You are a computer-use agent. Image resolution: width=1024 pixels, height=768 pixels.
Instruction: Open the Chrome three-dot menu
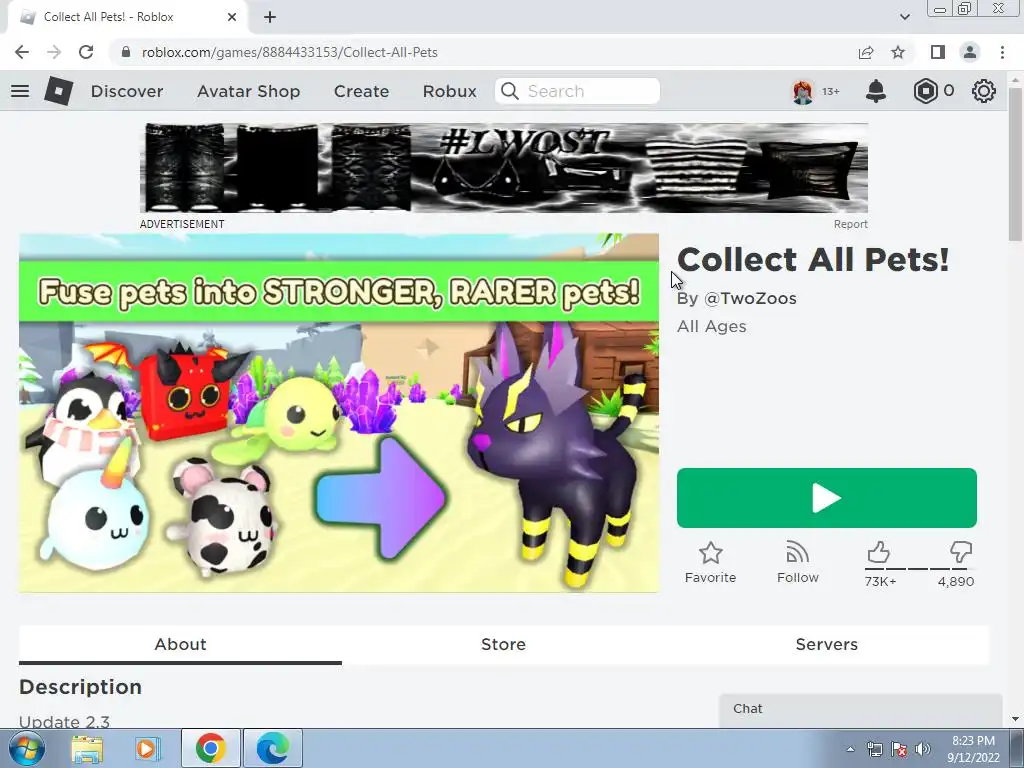pos(1002,52)
